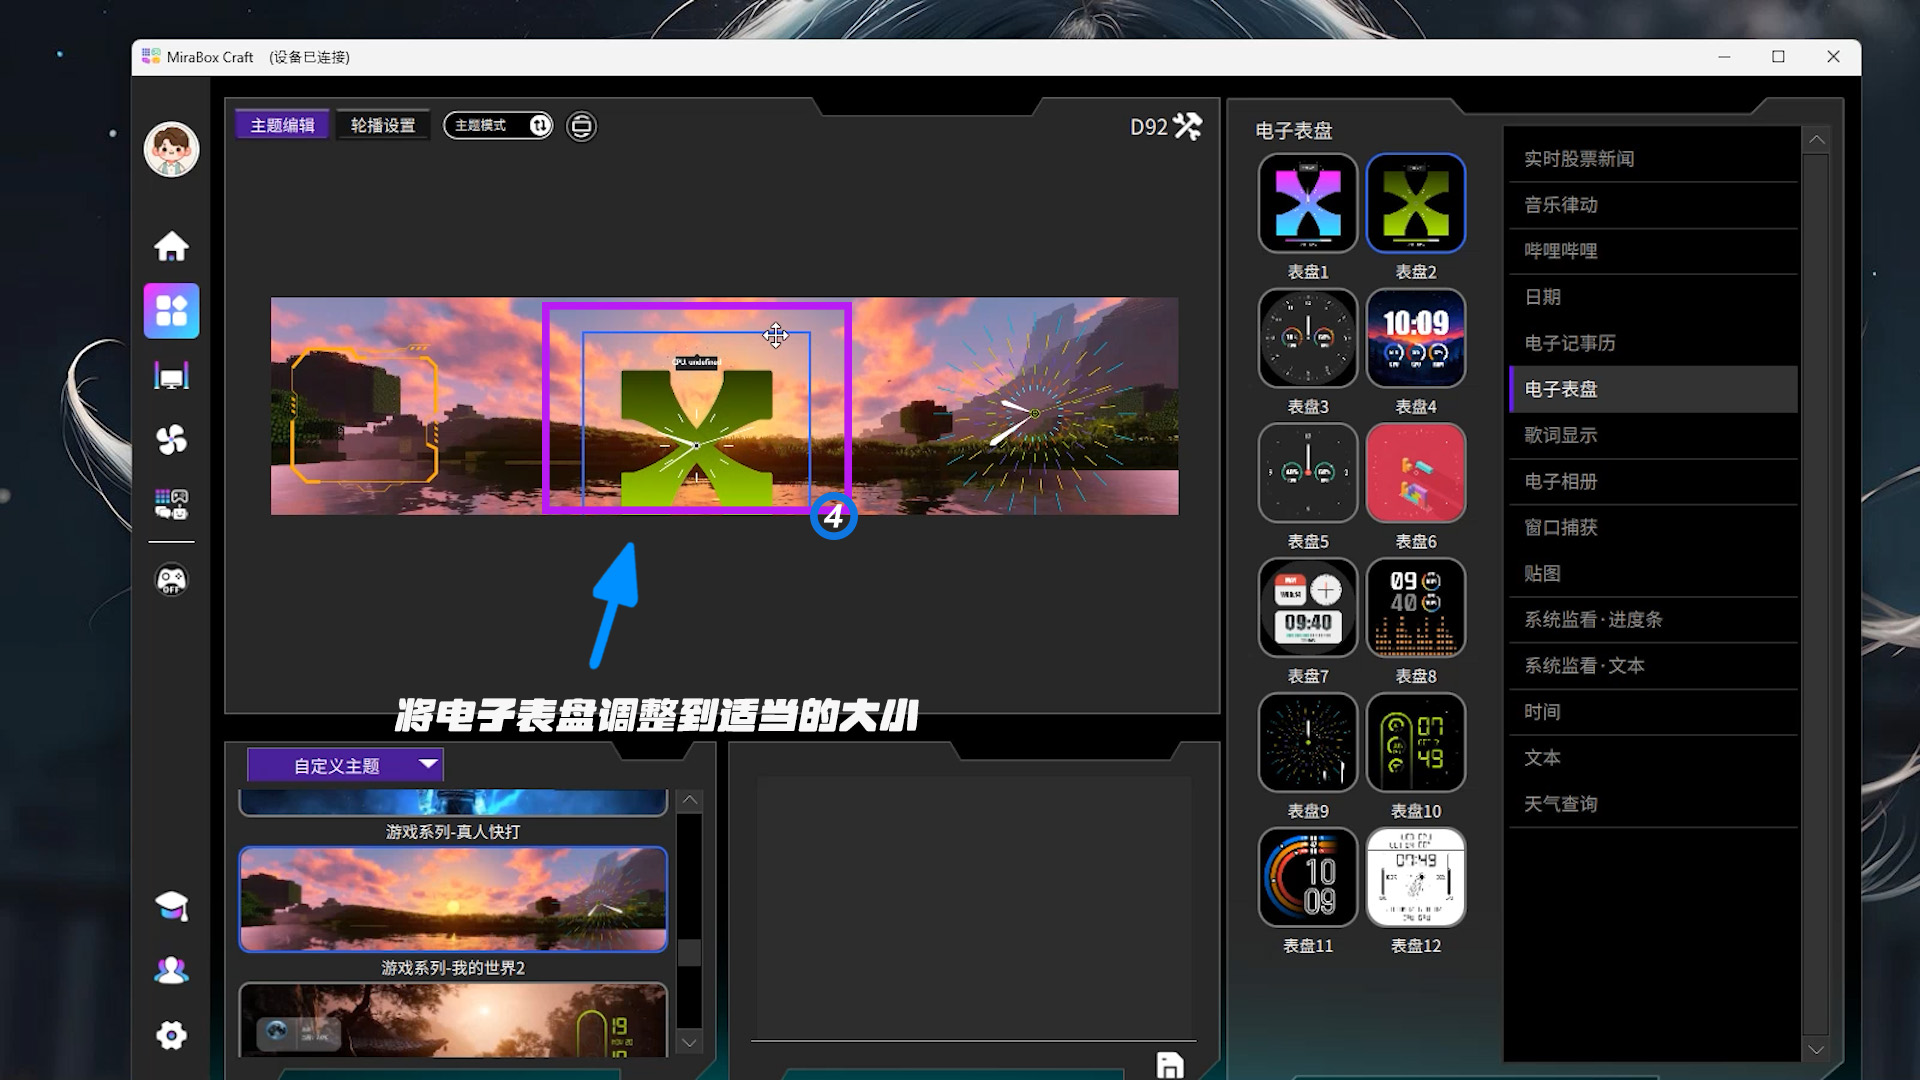This screenshot has height=1080, width=1920.
Task: Select the sunset temple theme thumbnail at the bottom
Action: click(x=453, y=1019)
